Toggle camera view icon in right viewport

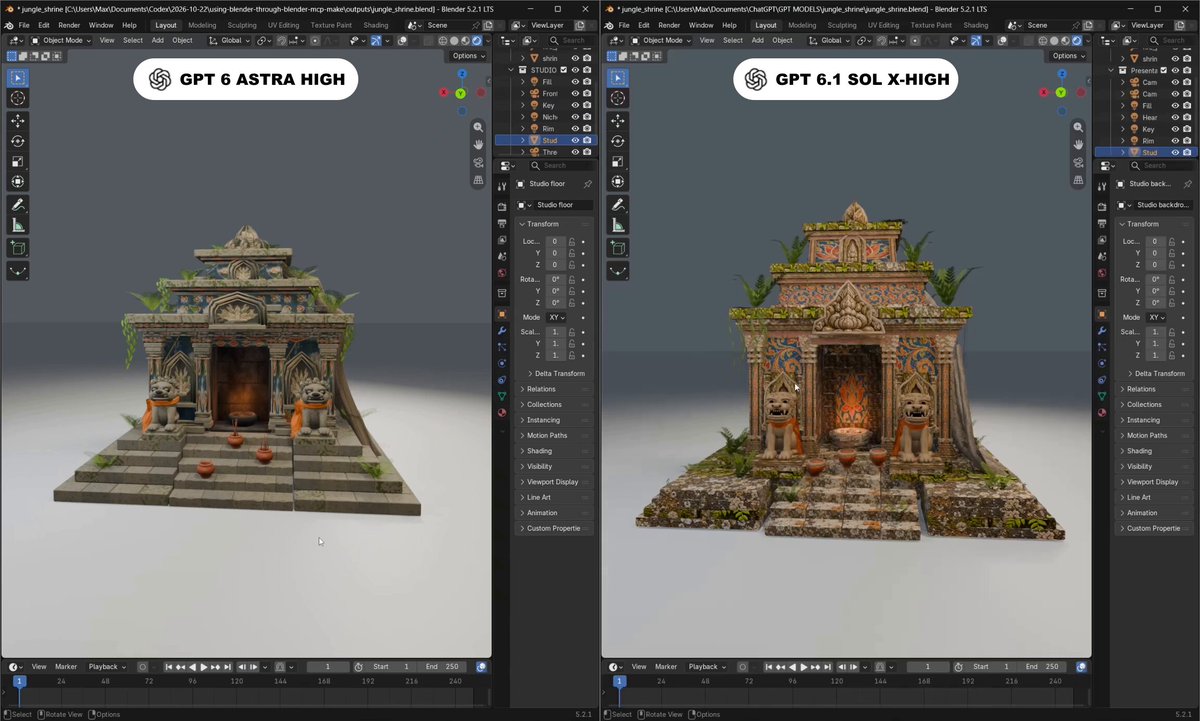point(1078,163)
